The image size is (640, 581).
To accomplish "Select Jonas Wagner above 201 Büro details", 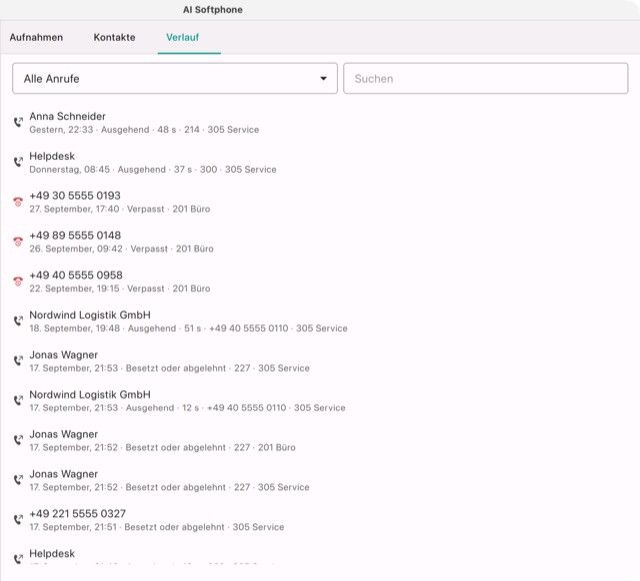I will pos(63,434).
